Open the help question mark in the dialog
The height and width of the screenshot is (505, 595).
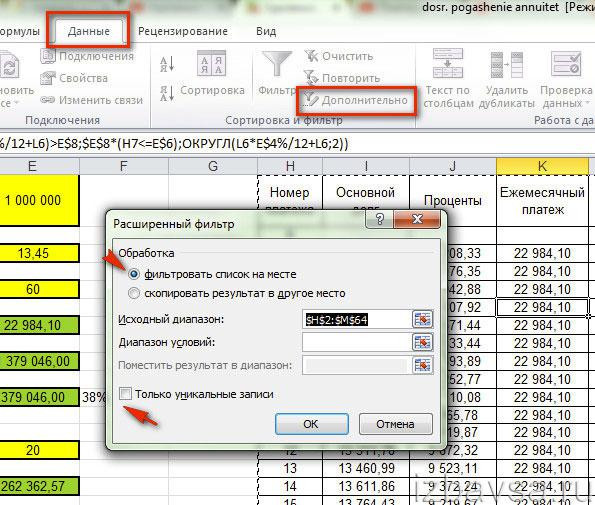click(379, 219)
